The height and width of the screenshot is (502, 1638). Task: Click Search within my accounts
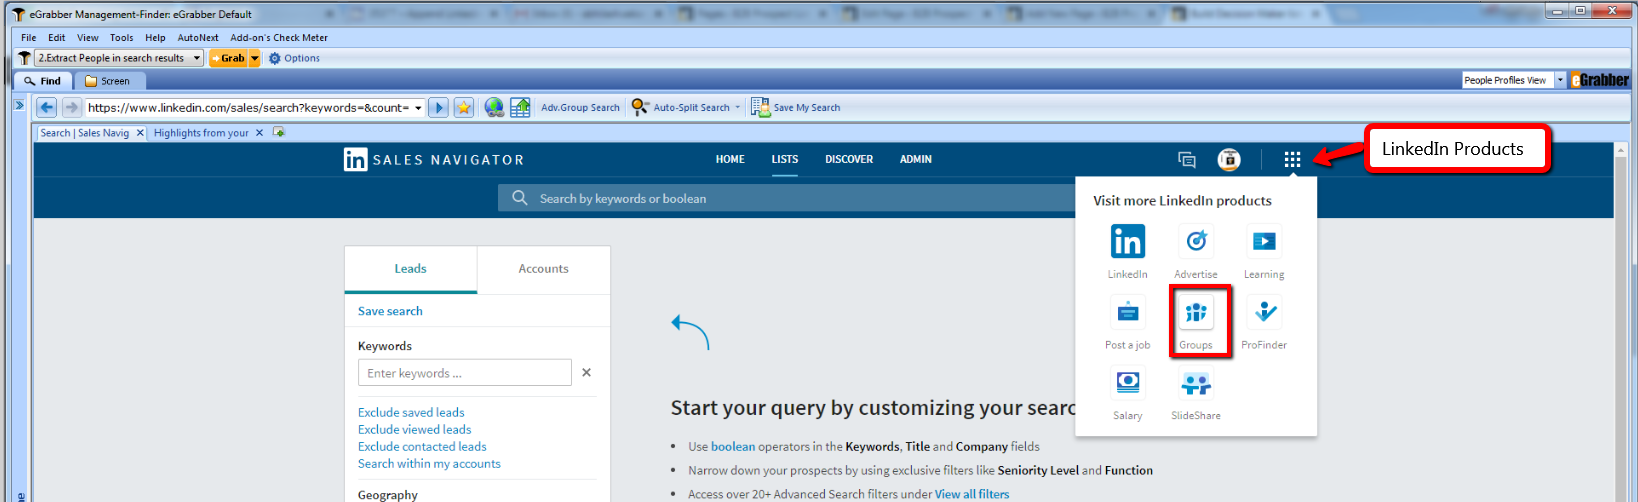[x=429, y=463]
